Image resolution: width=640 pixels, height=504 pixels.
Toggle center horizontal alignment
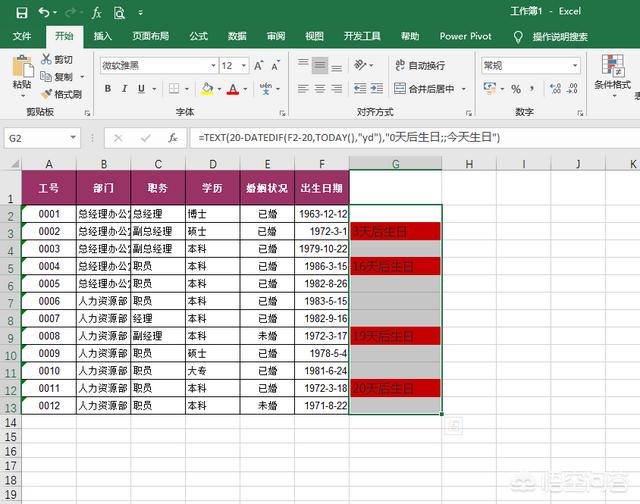pos(320,89)
